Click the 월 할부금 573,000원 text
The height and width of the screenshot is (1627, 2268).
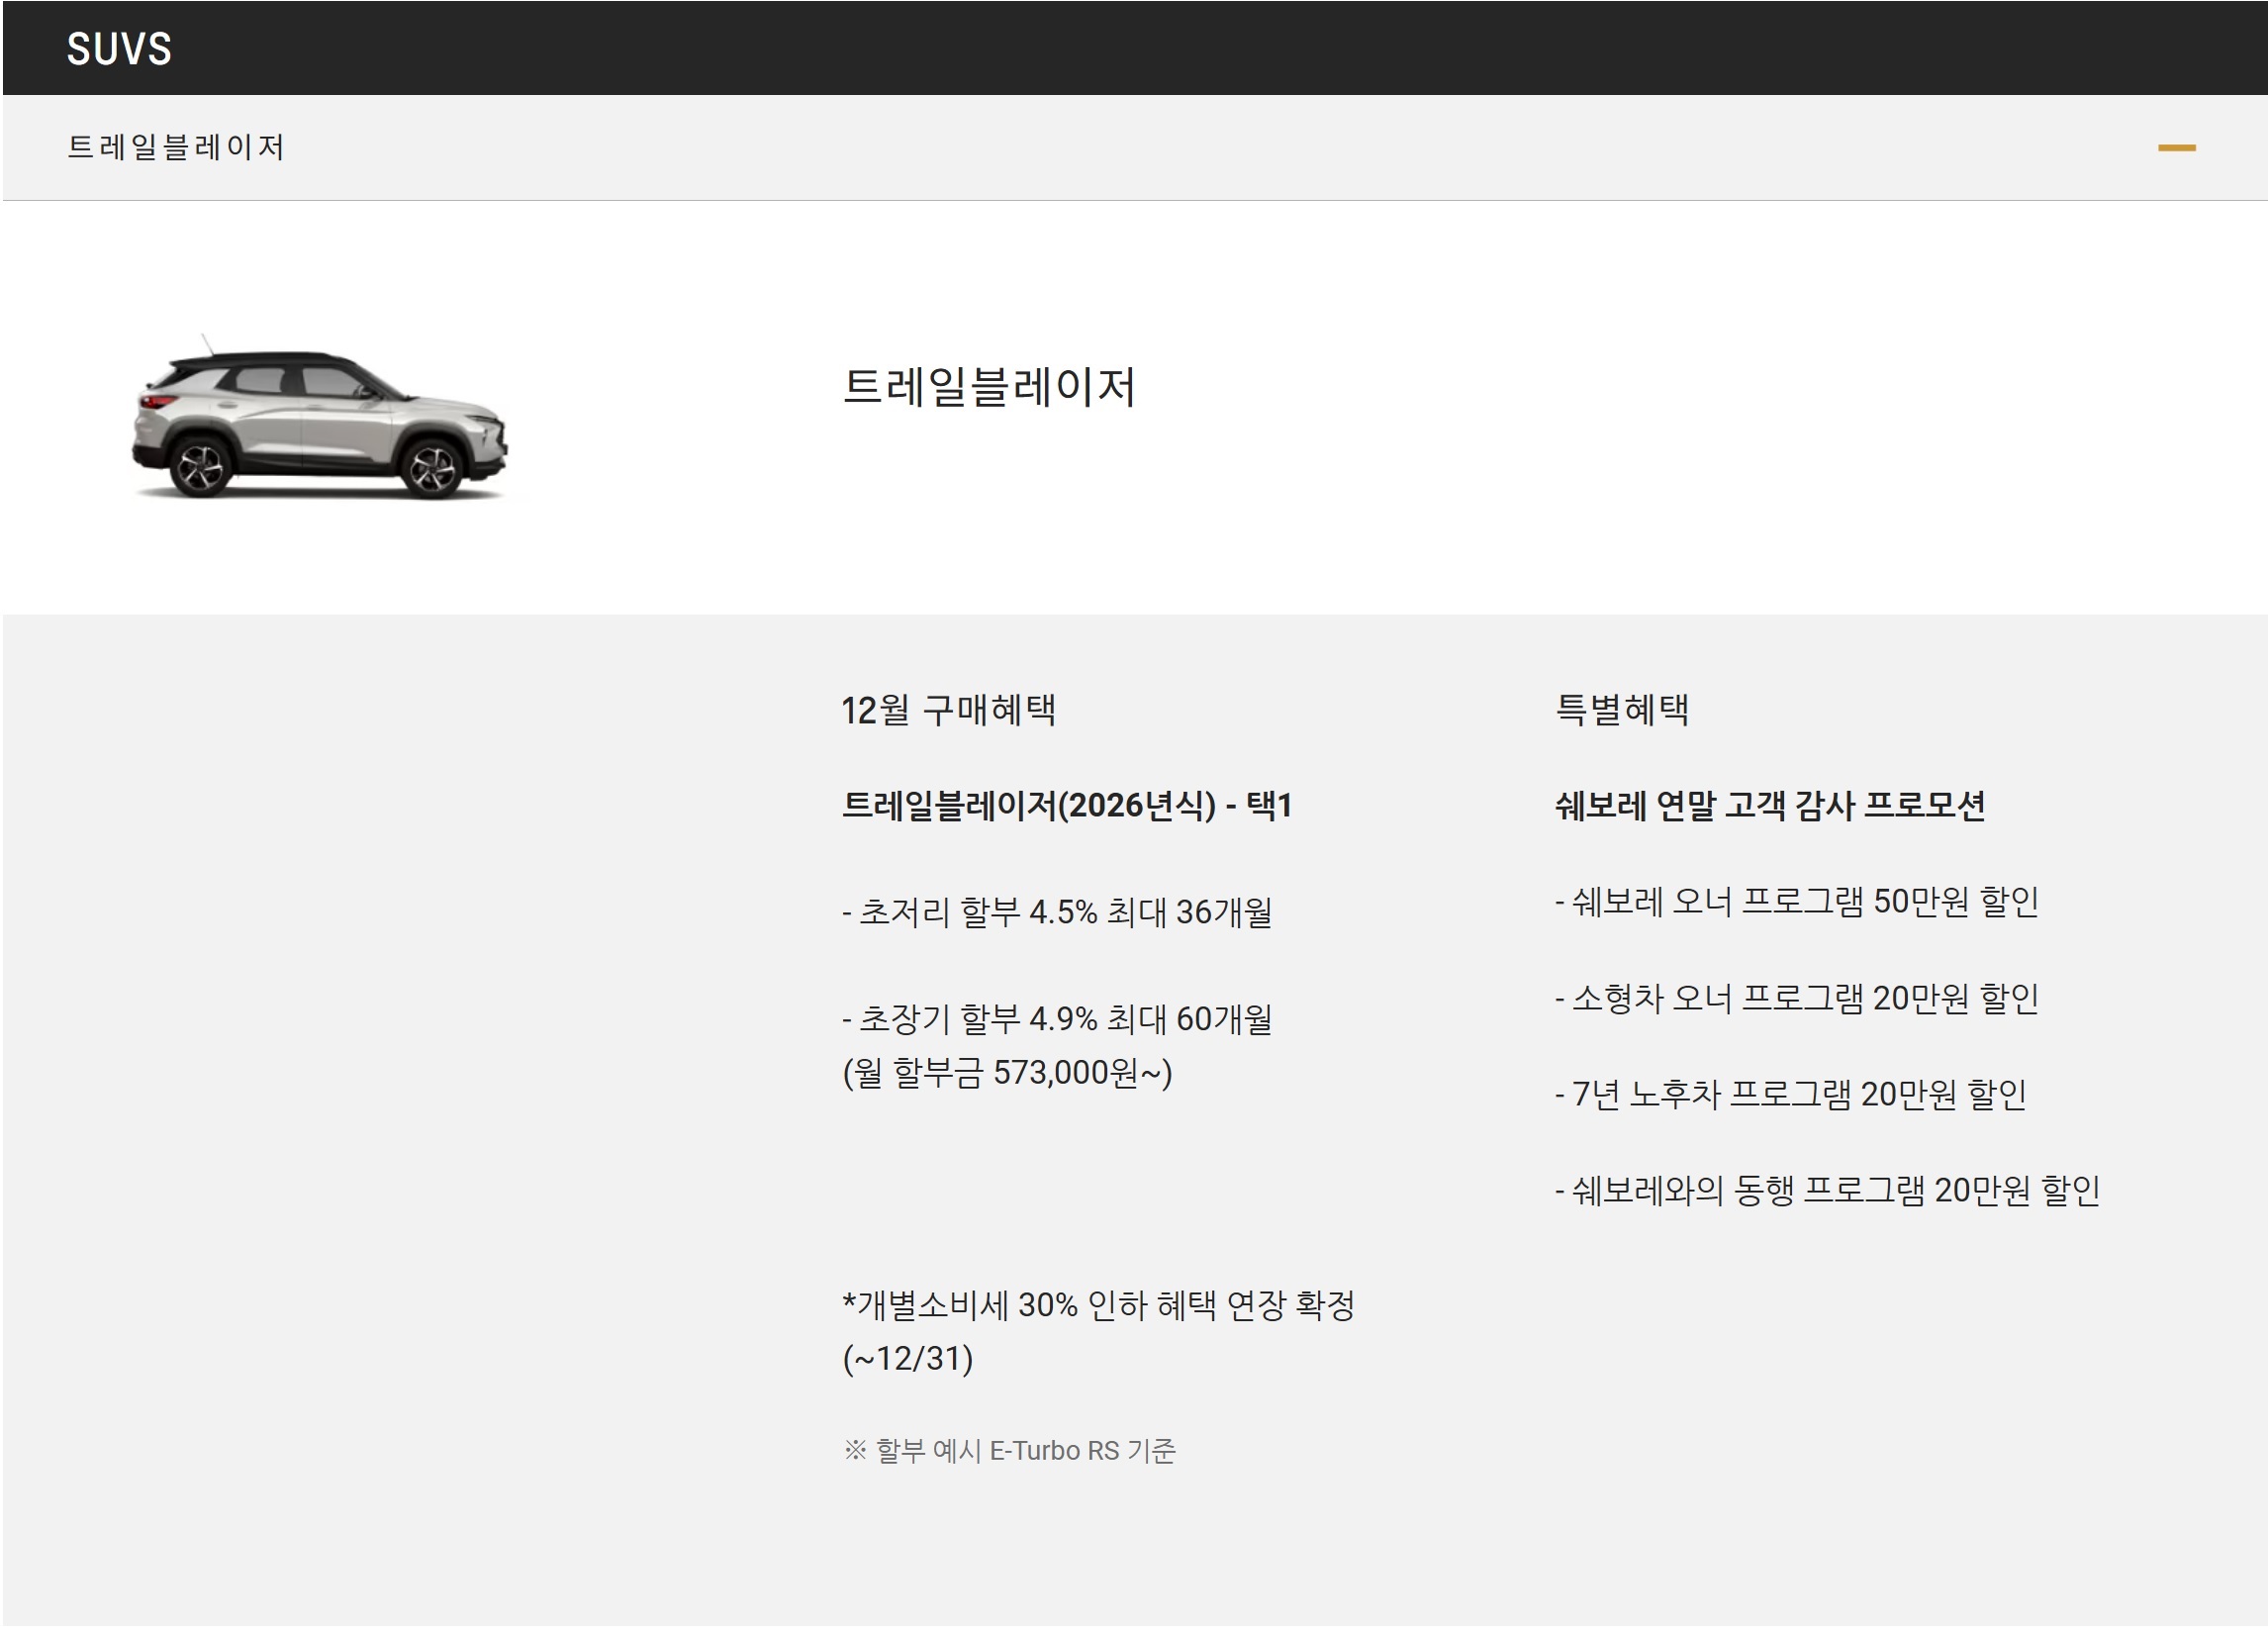pos(1007,1073)
